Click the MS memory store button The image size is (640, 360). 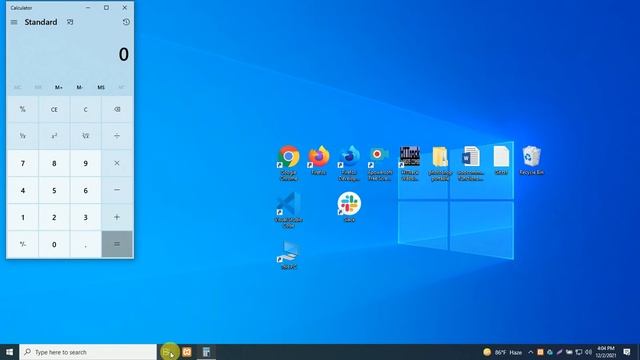[101, 87]
